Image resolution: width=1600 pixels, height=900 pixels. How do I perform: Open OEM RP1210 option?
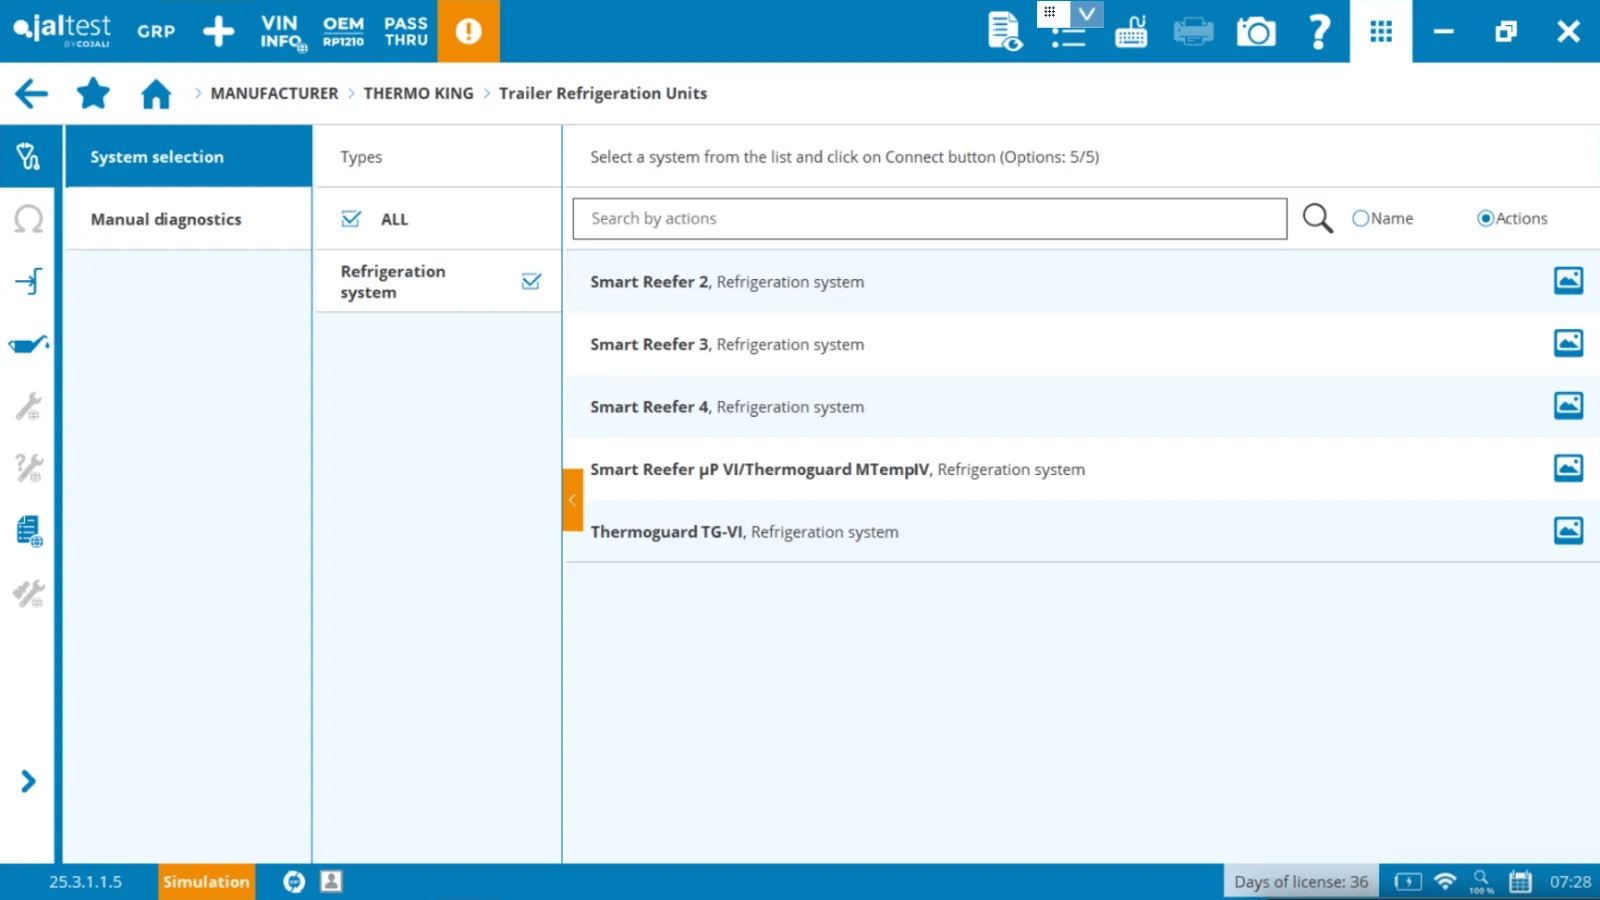point(343,31)
